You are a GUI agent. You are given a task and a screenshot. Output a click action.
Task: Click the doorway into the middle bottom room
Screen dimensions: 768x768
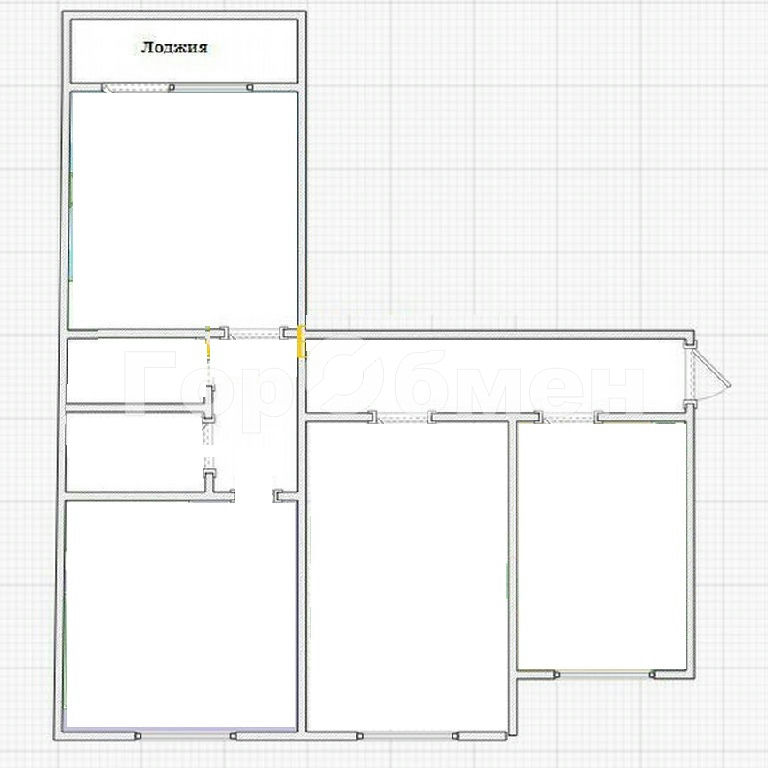pos(402,417)
